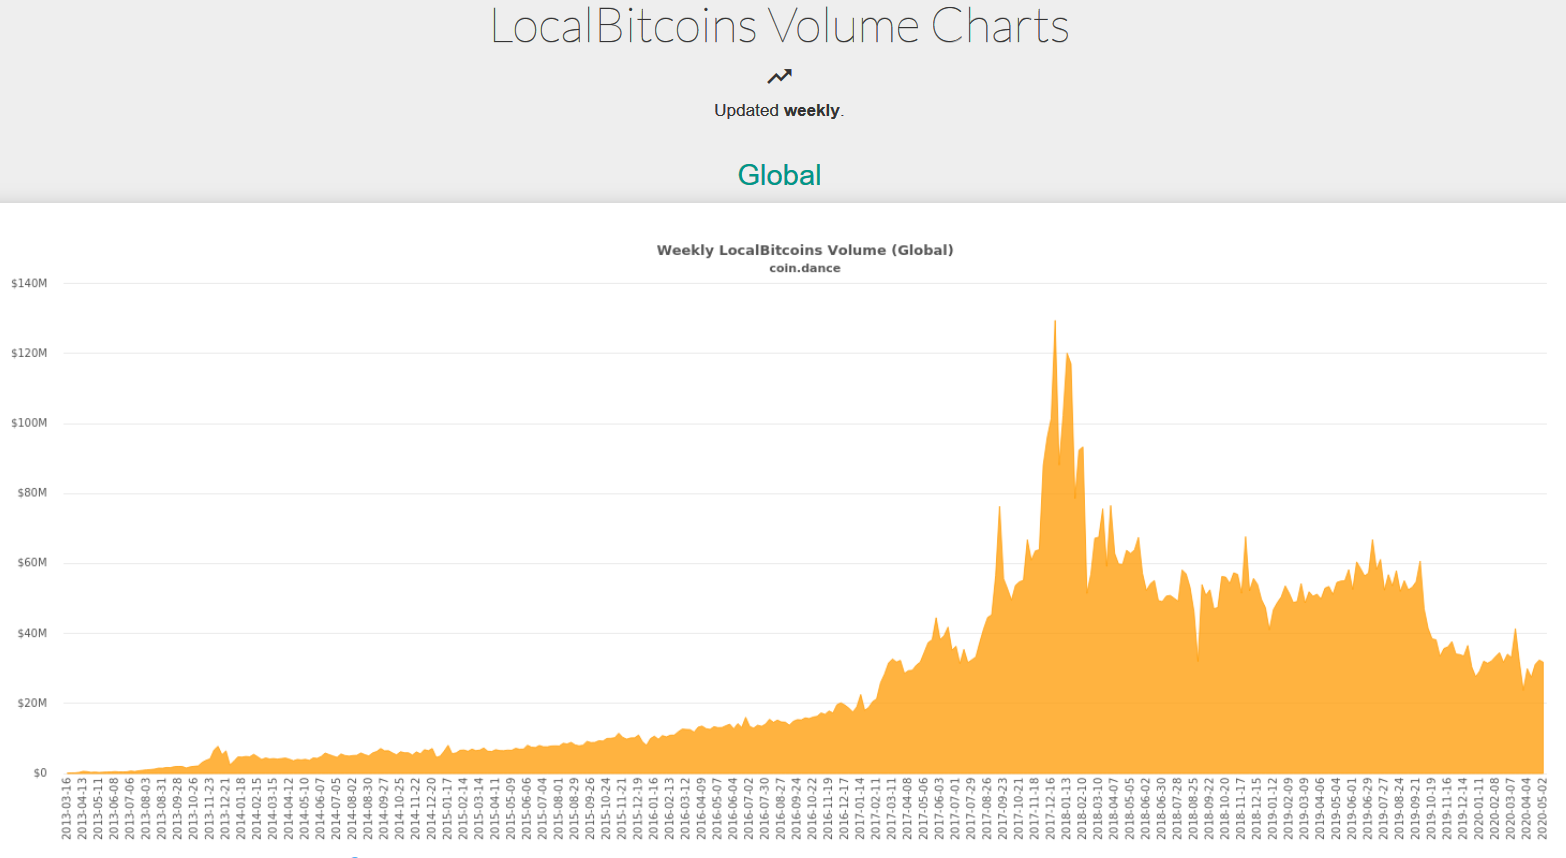
Task: Click the 2014-06-07 x-axis date label
Action: point(321,809)
